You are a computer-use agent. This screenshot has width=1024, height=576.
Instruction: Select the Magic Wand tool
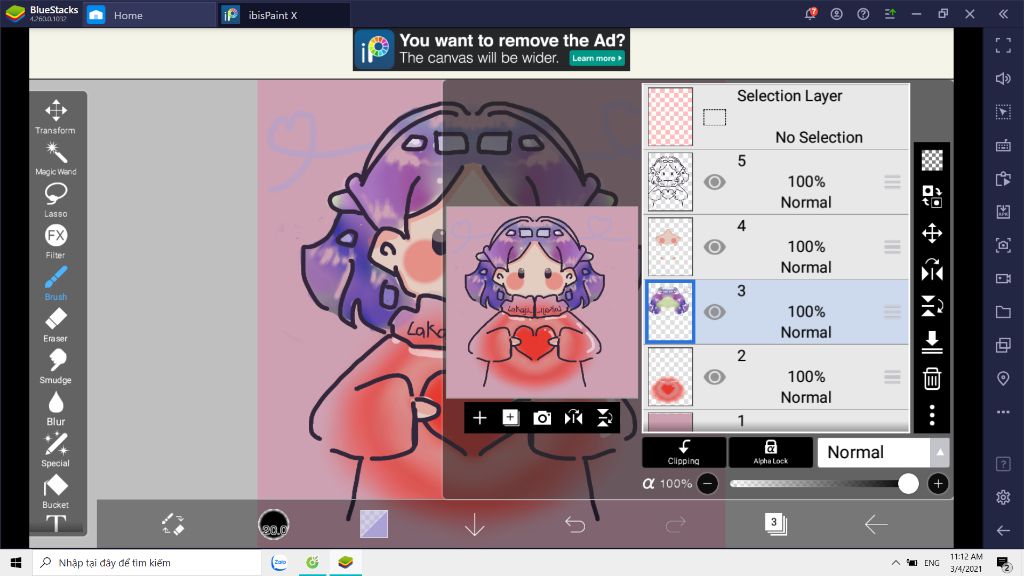[x=56, y=159]
